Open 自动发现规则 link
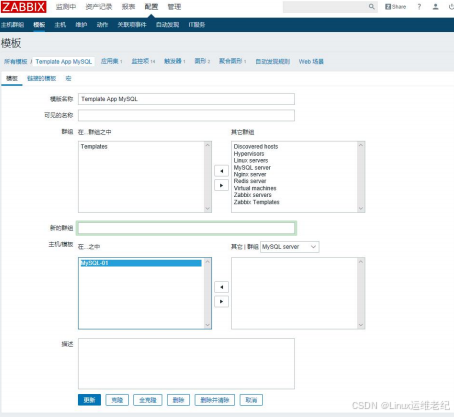Image resolution: width=454 pixels, height=417 pixels. (x=273, y=62)
